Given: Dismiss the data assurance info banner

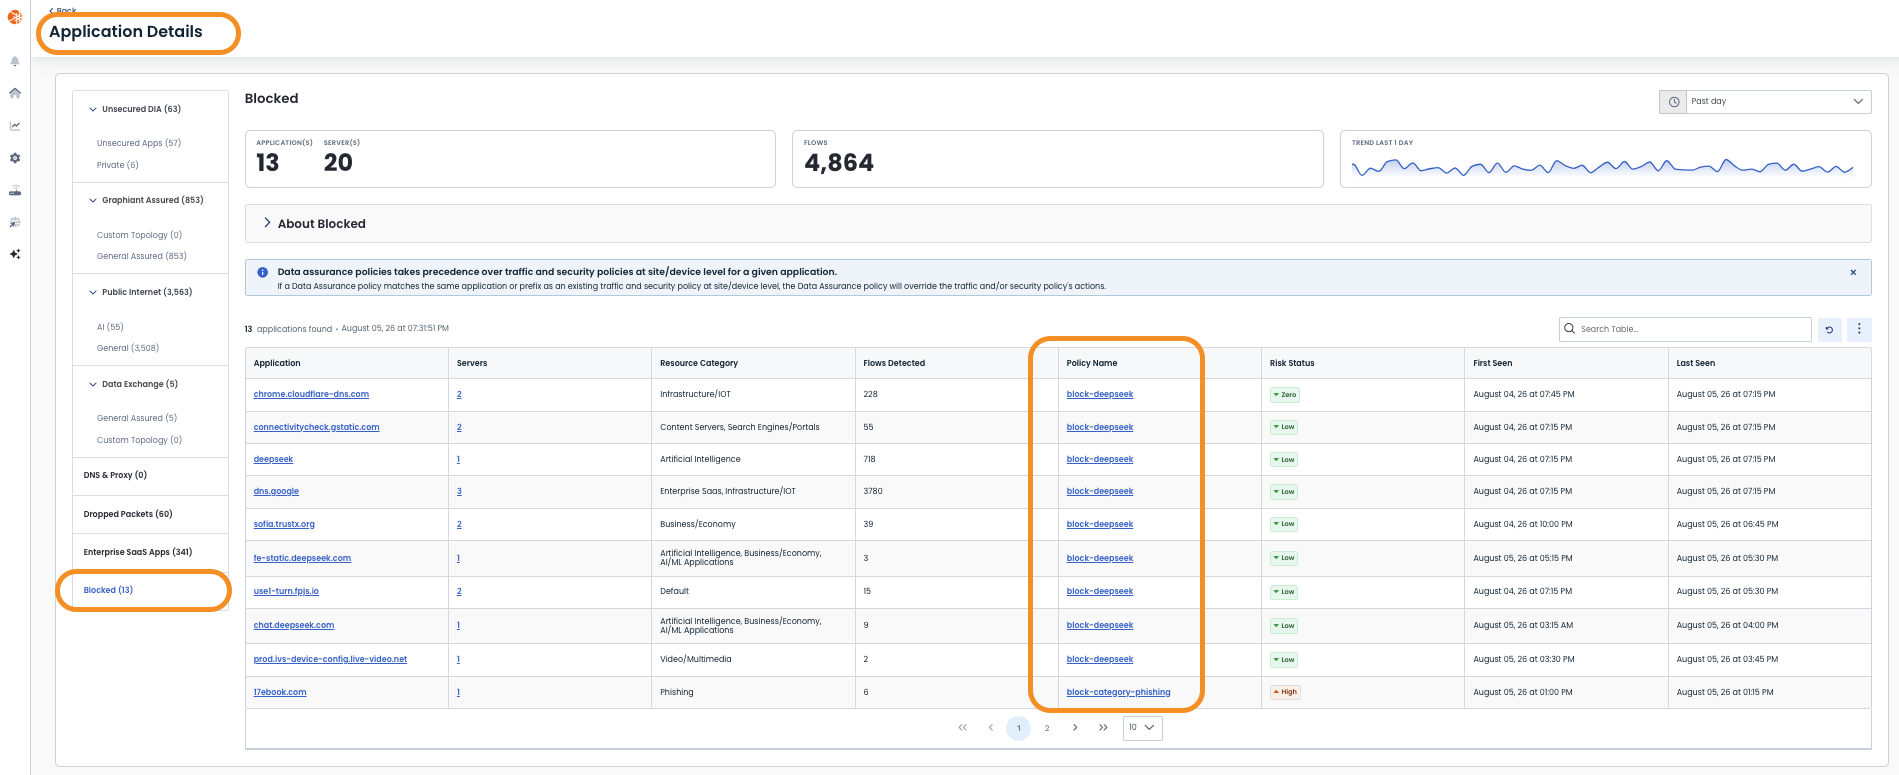Looking at the screenshot, I should pyautogui.click(x=1853, y=272).
